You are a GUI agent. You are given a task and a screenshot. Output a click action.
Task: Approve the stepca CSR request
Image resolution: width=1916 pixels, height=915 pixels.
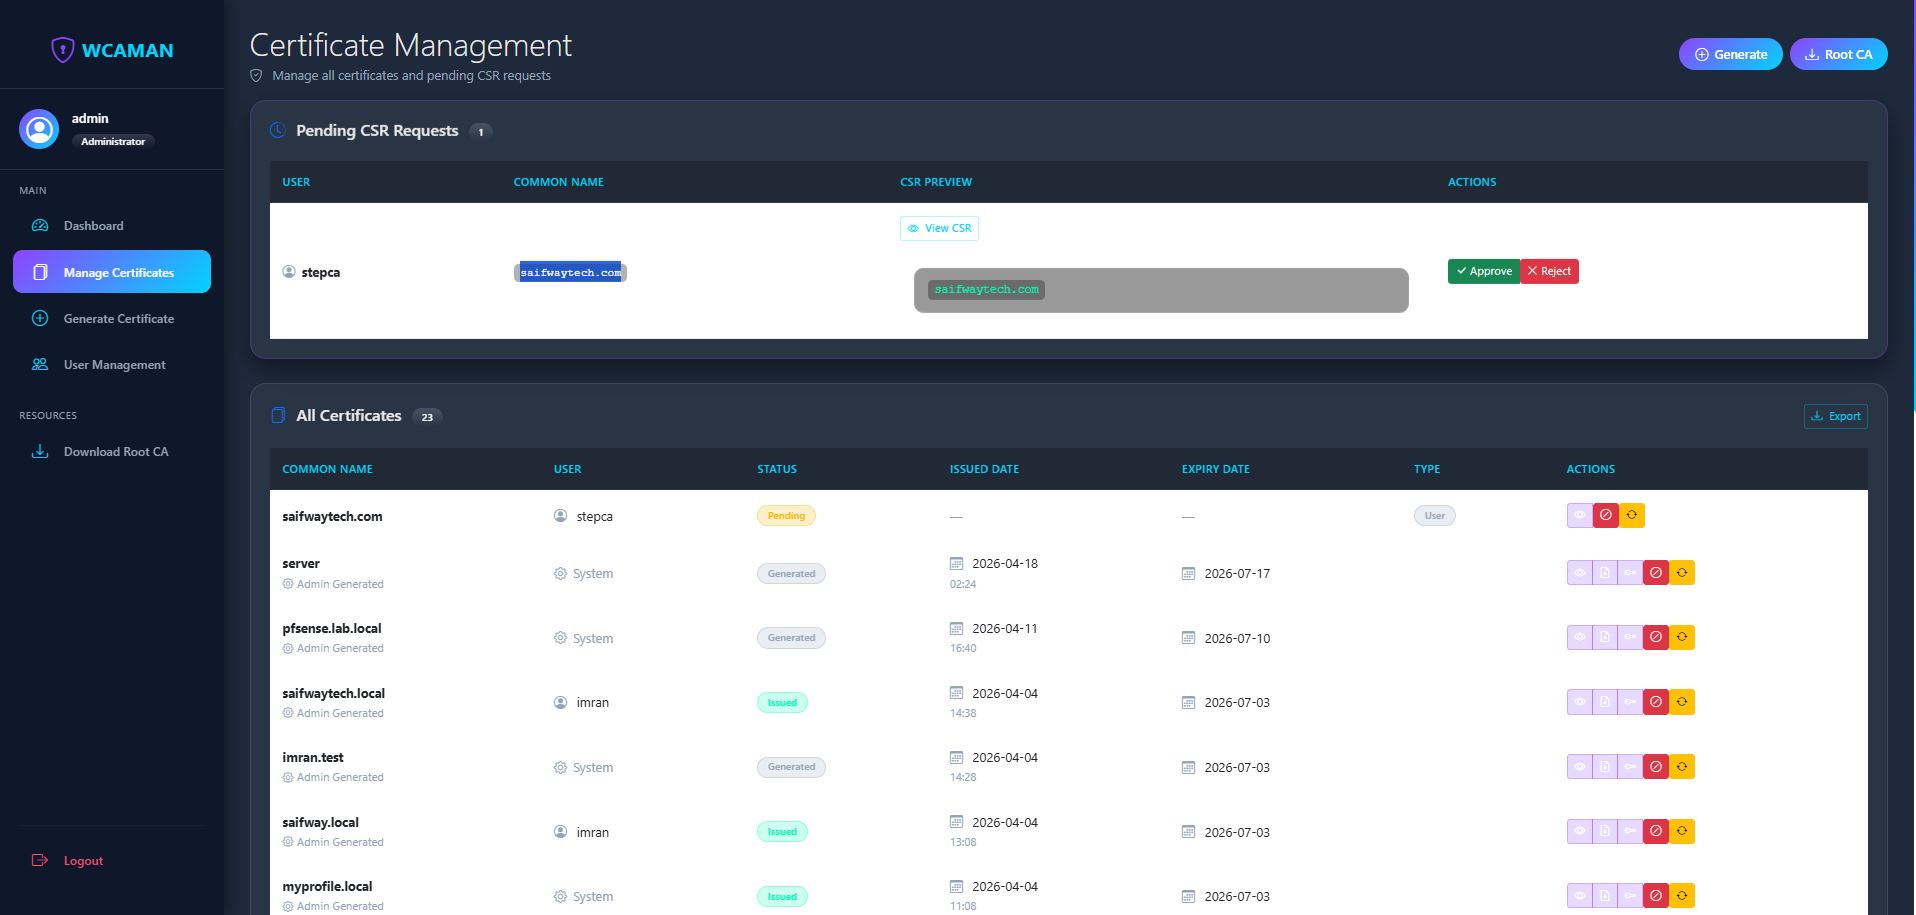pos(1484,271)
